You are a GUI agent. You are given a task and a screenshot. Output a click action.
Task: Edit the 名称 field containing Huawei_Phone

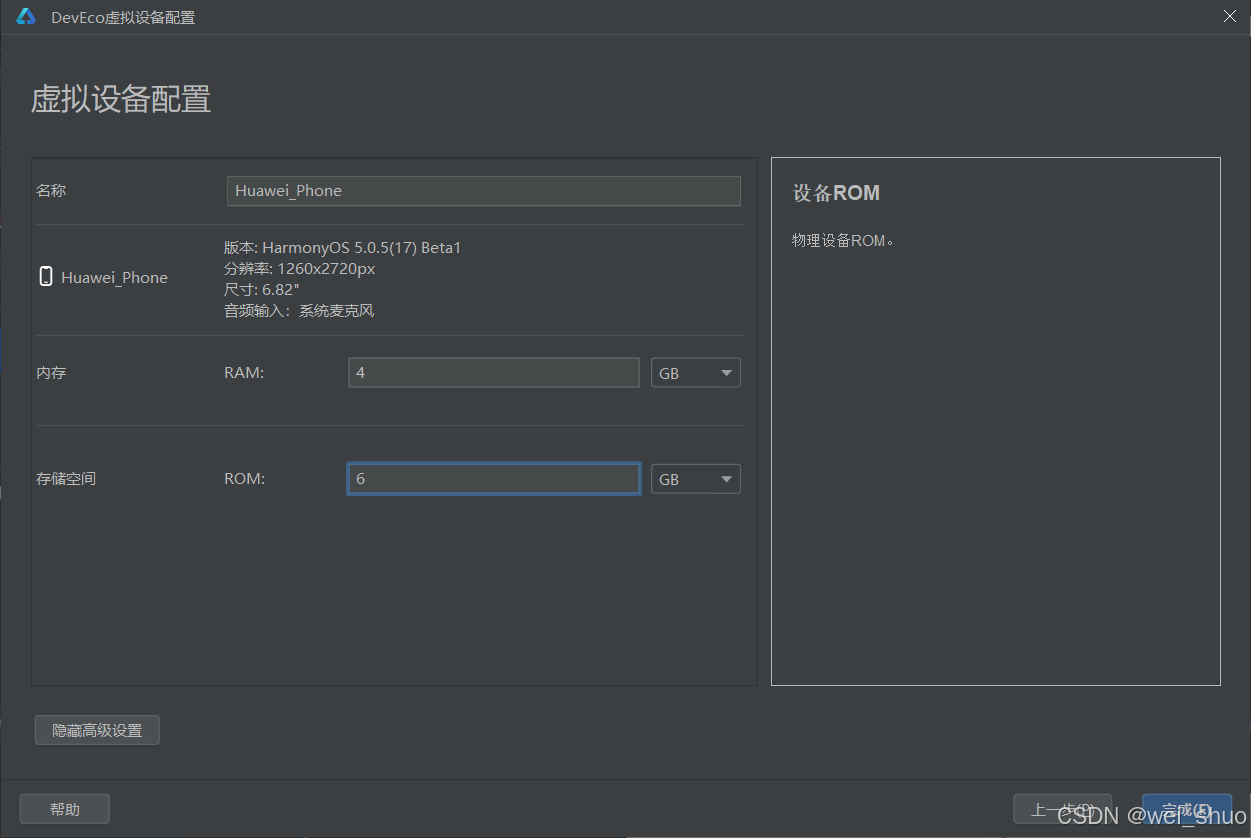click(484, 191)
